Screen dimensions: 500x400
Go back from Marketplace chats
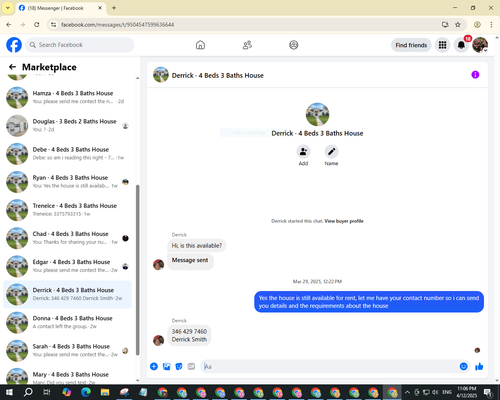12,67
